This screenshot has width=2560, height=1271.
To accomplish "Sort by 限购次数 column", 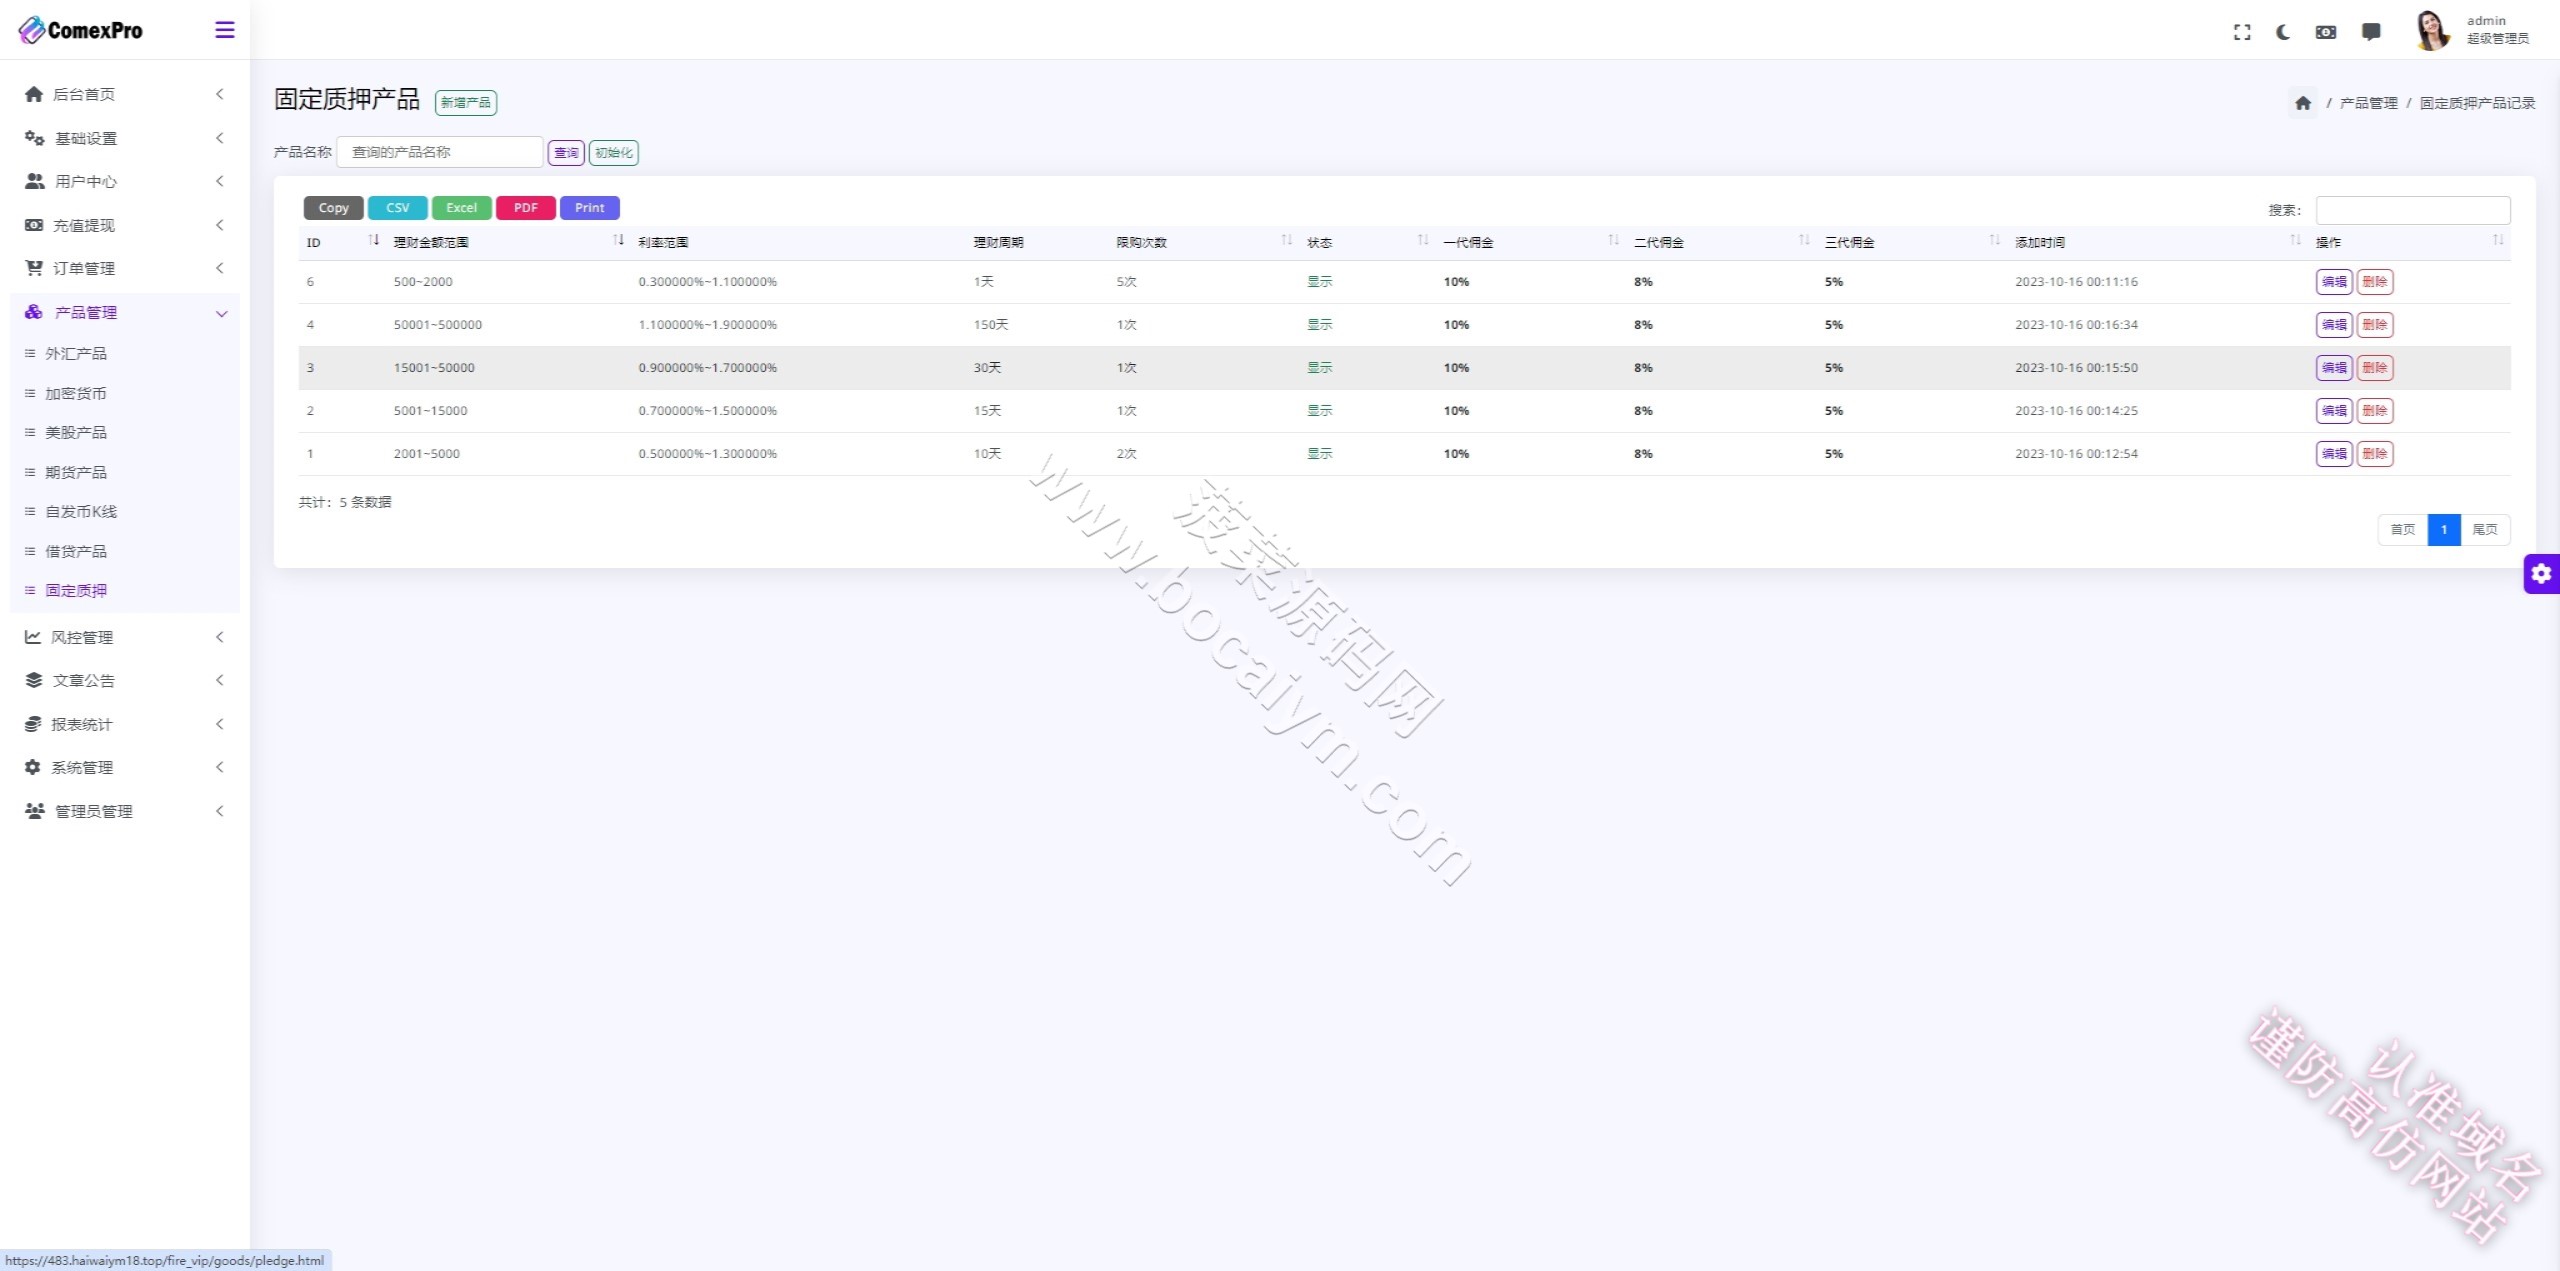I will tap(1203, 242).
